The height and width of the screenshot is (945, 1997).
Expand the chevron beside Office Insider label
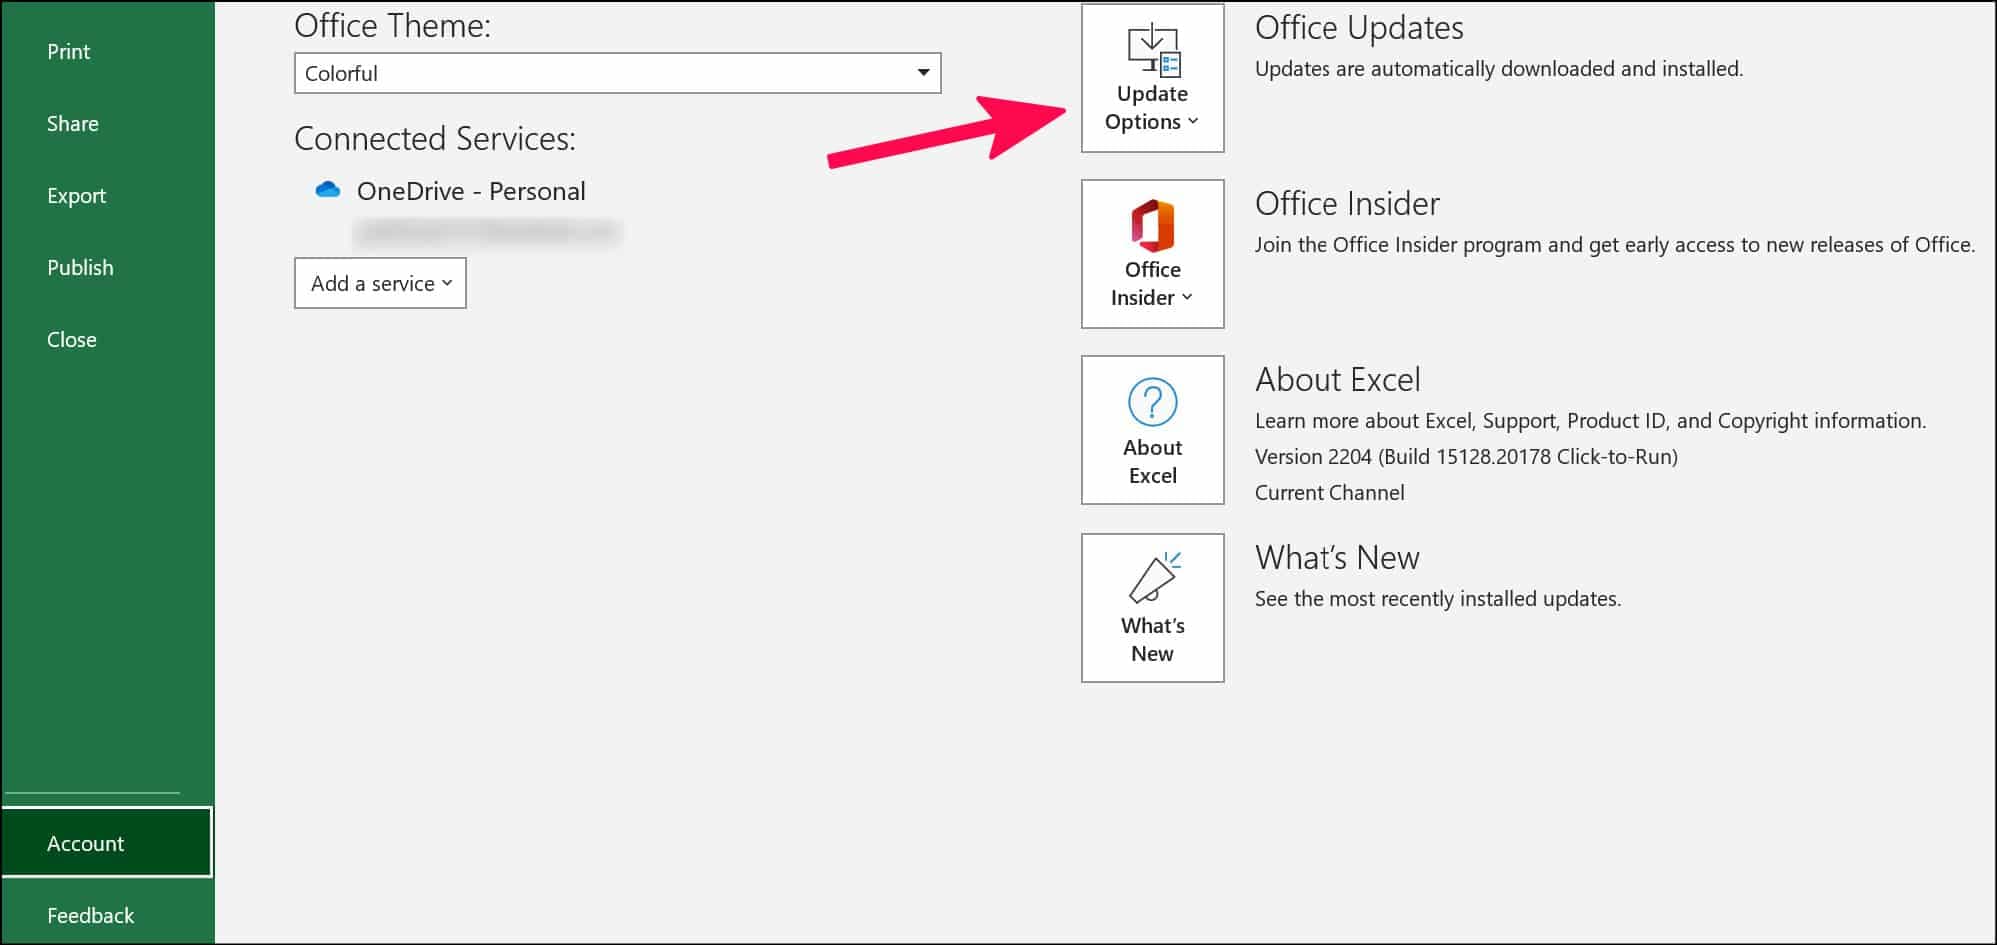[1187, 298]
